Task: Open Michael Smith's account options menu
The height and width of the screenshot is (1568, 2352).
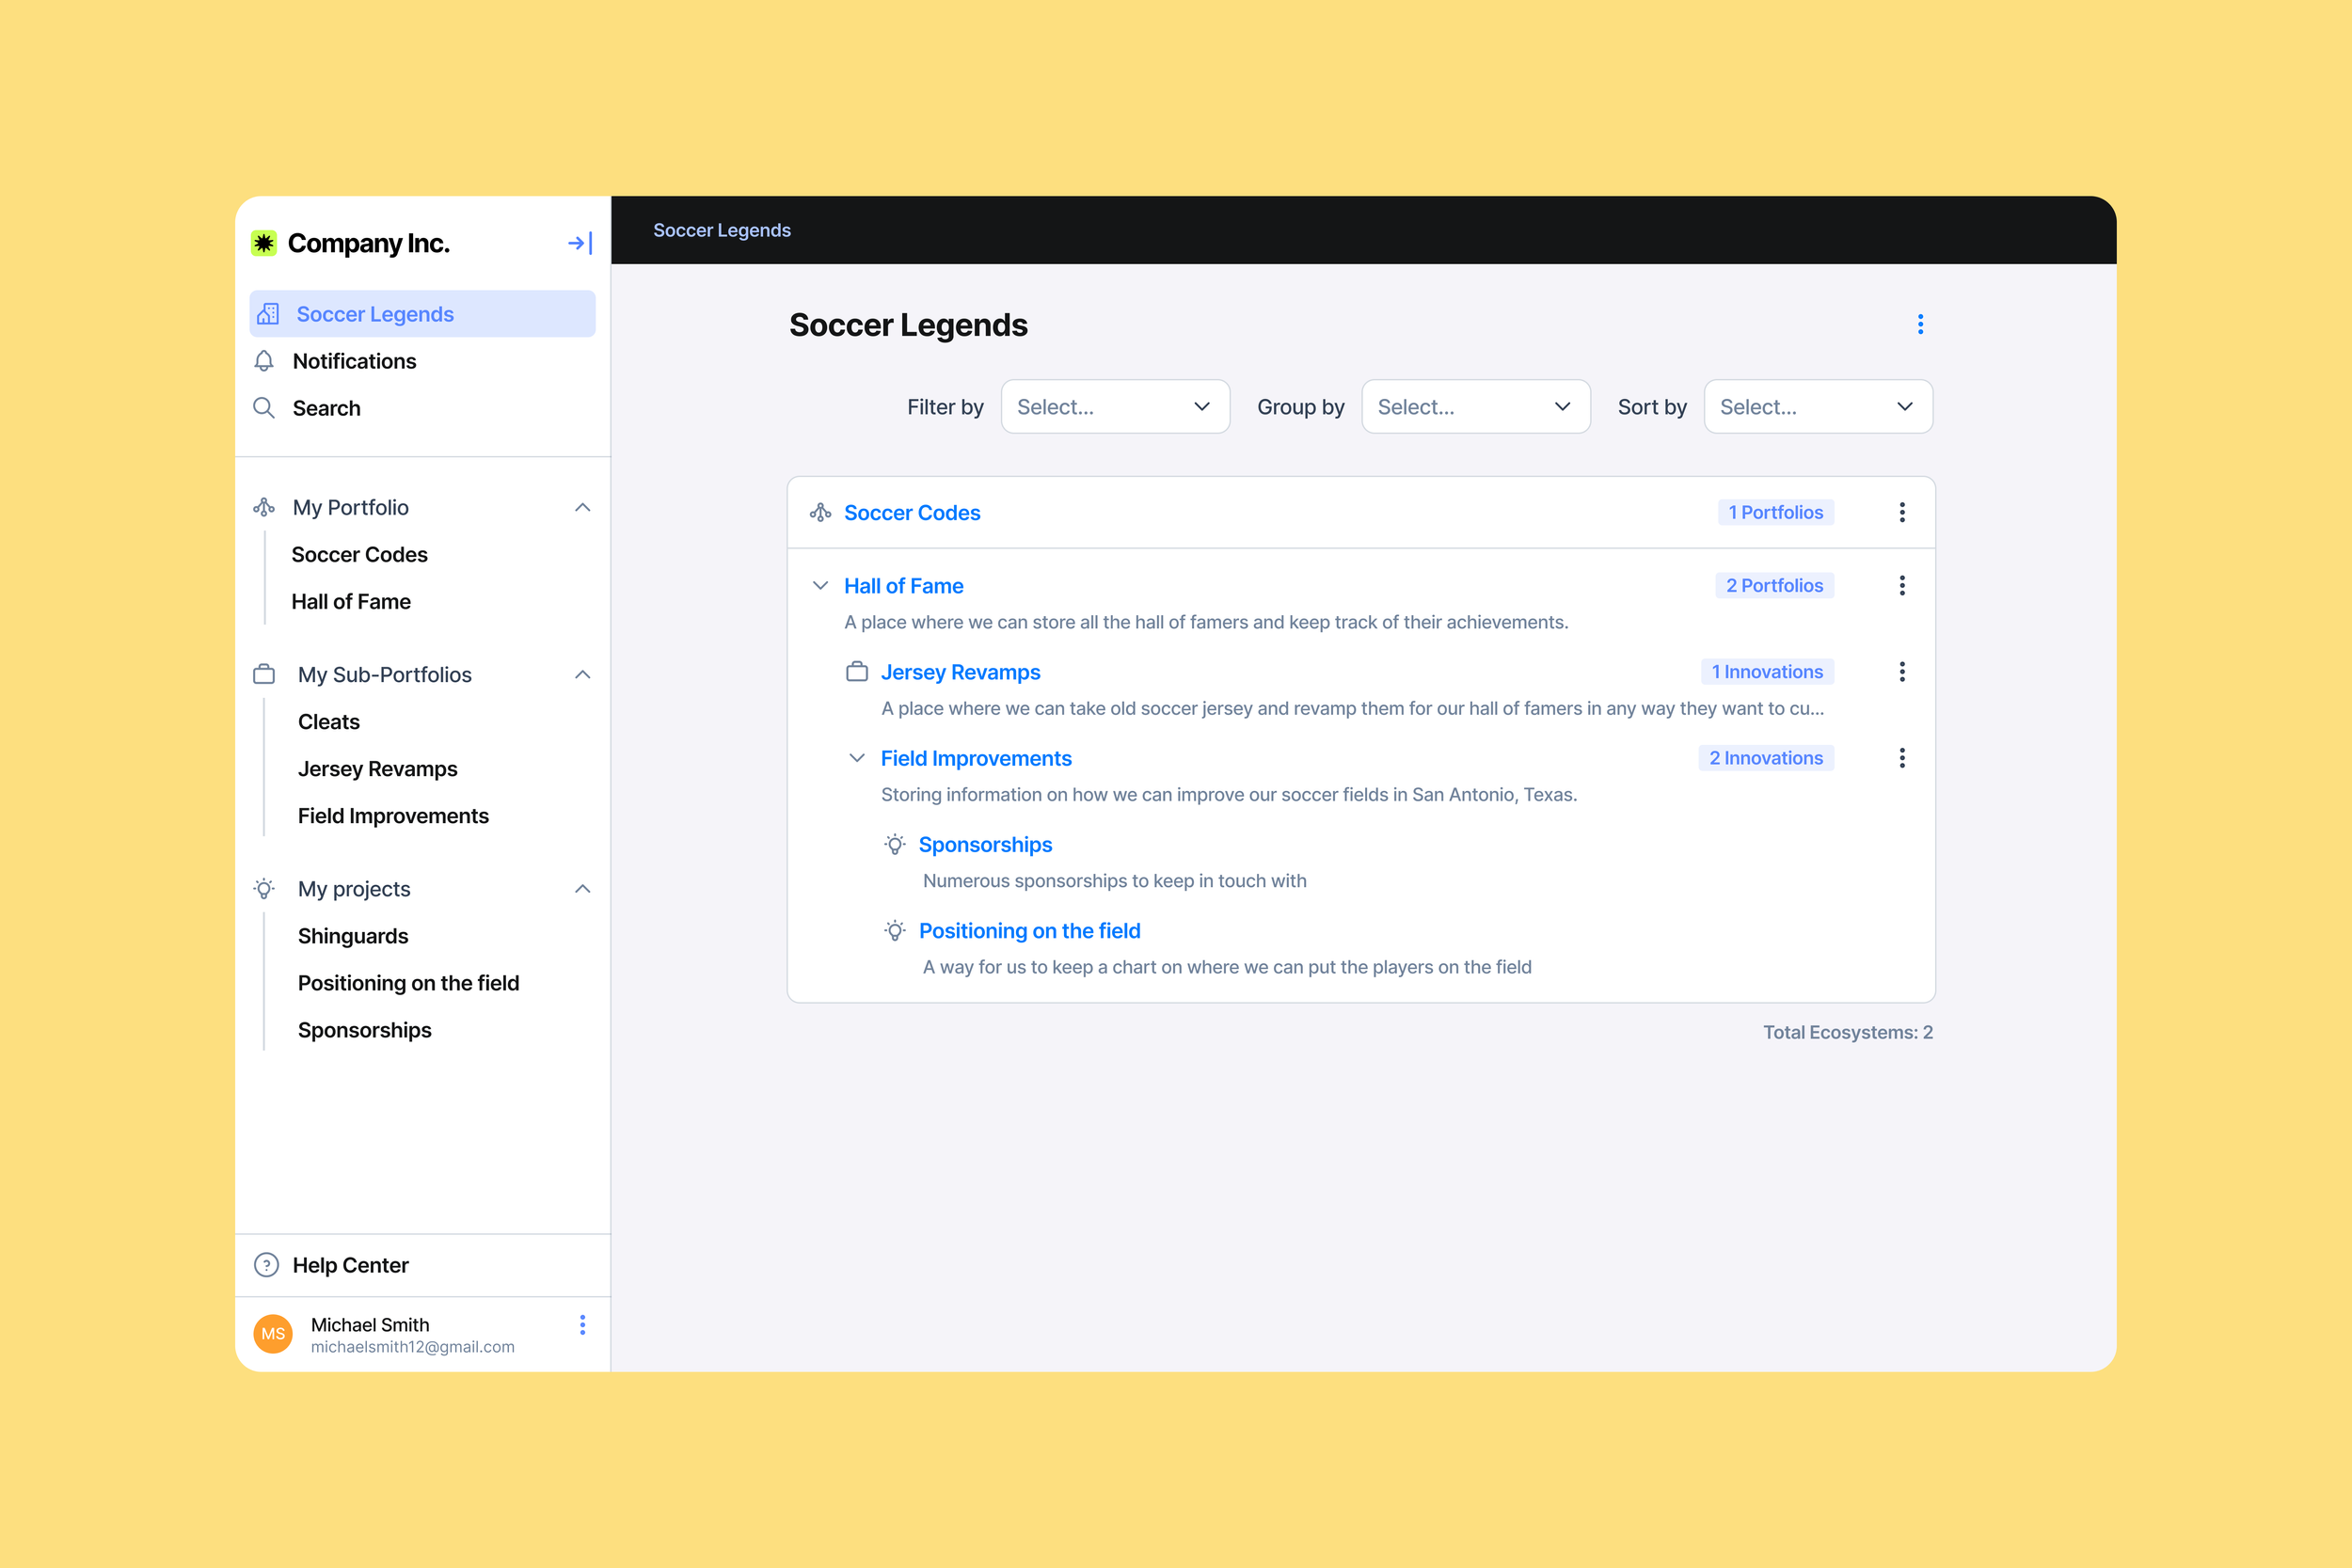Action: click(x=582, y=1325)
